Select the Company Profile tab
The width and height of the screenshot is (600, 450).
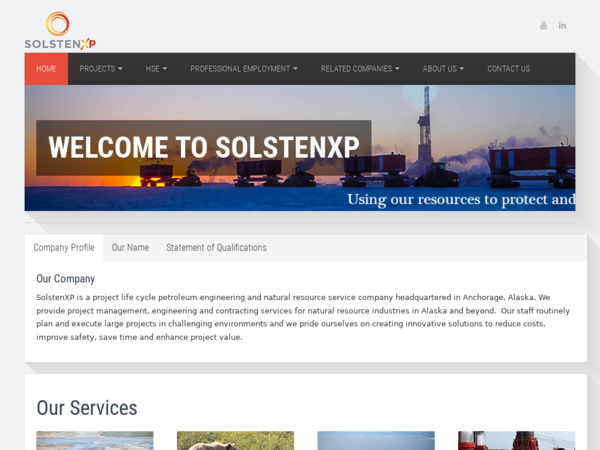pos(64,248)
